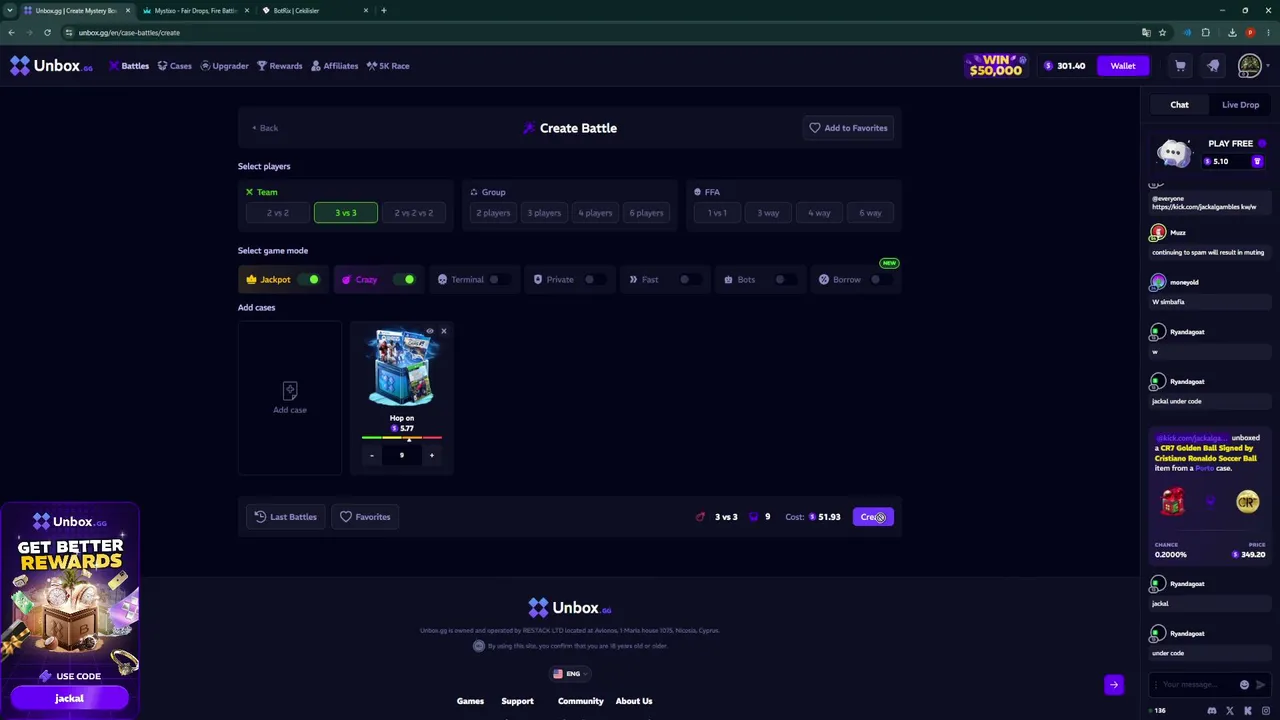Viewport: 1280px width, 720px height.
Task: Increase Hop on case quantity
Action: (x=432, y=456)
